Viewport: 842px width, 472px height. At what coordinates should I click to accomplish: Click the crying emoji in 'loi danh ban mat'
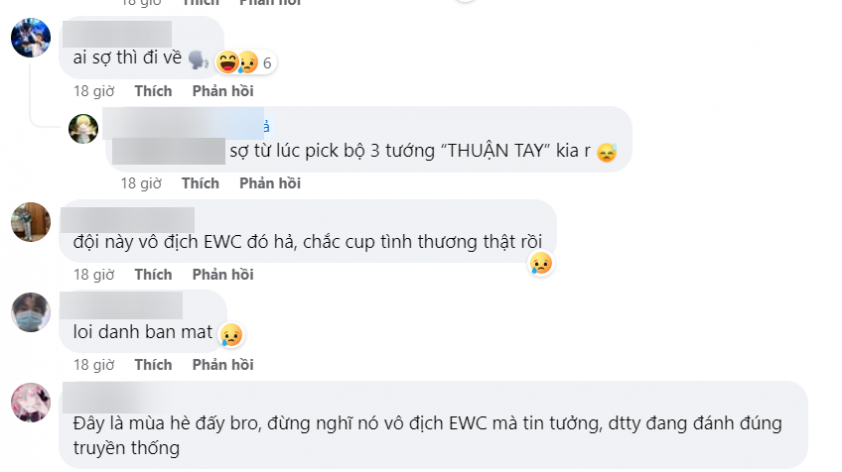(231, 334)
